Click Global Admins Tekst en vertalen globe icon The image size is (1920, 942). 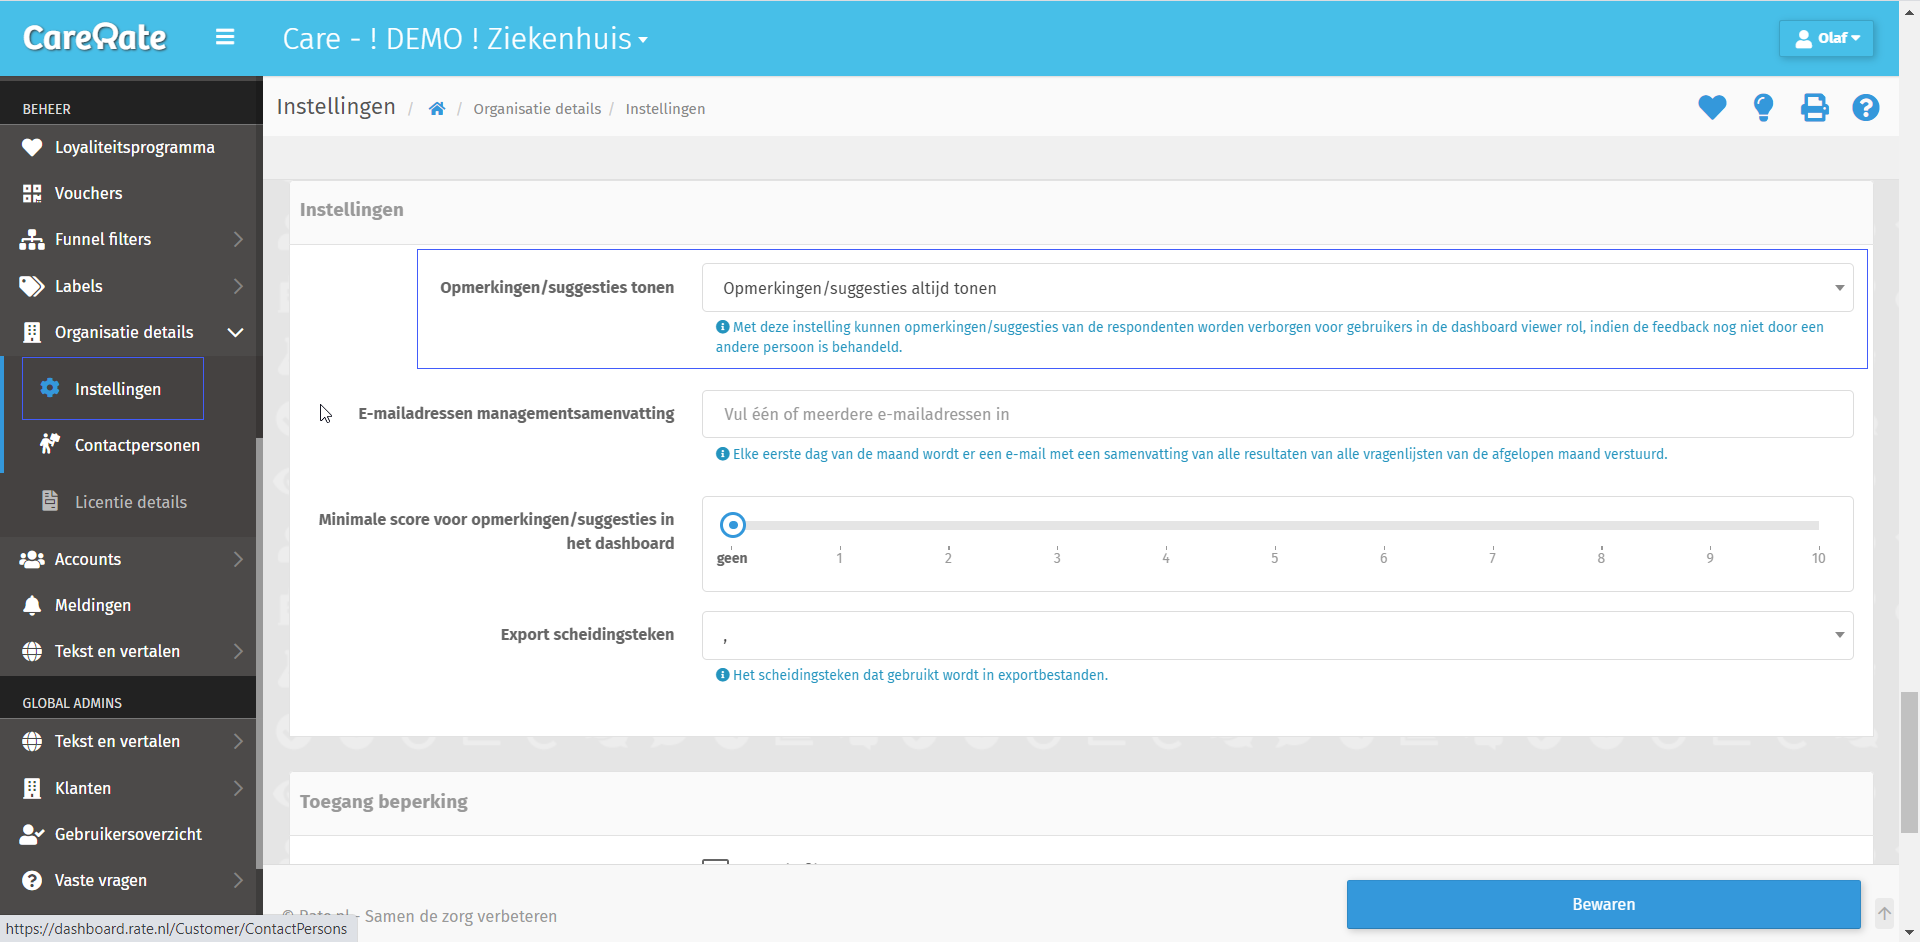pos(32,741)
